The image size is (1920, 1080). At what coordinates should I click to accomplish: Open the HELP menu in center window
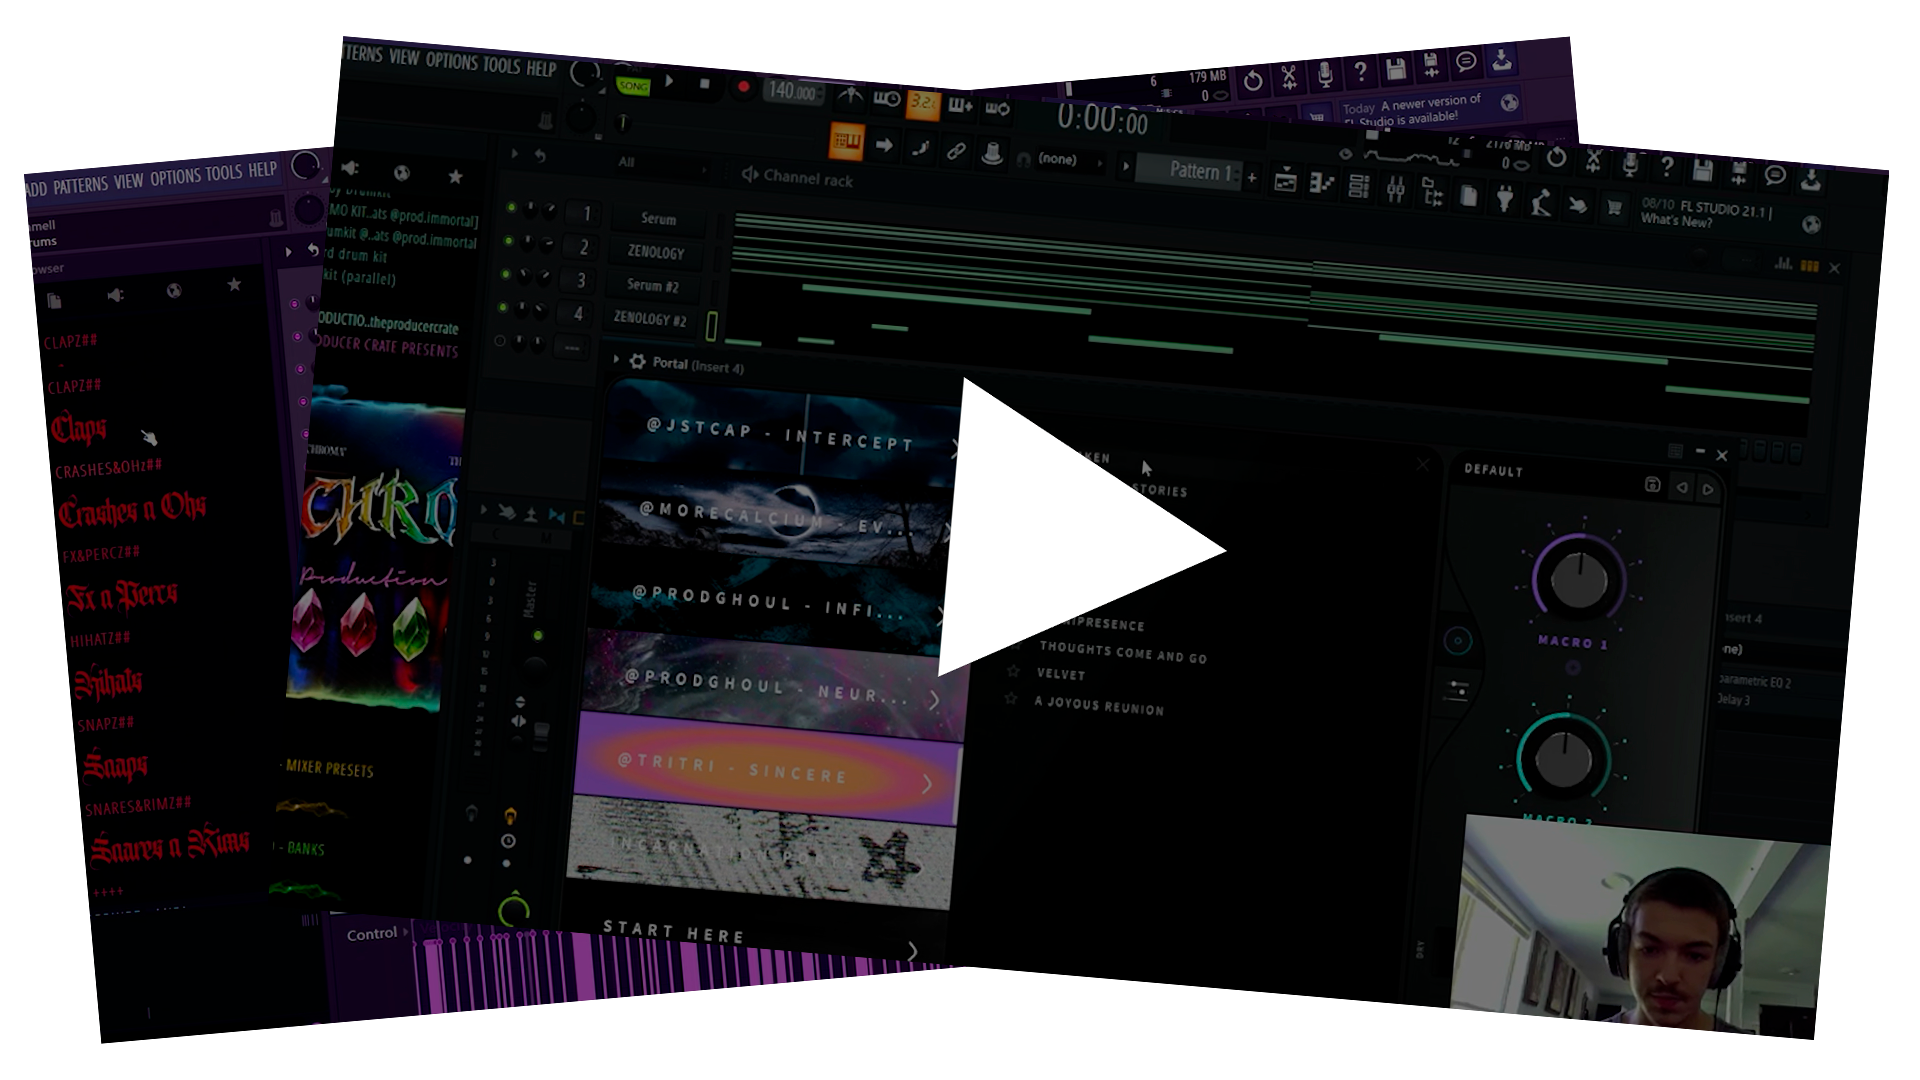point(541,68)
